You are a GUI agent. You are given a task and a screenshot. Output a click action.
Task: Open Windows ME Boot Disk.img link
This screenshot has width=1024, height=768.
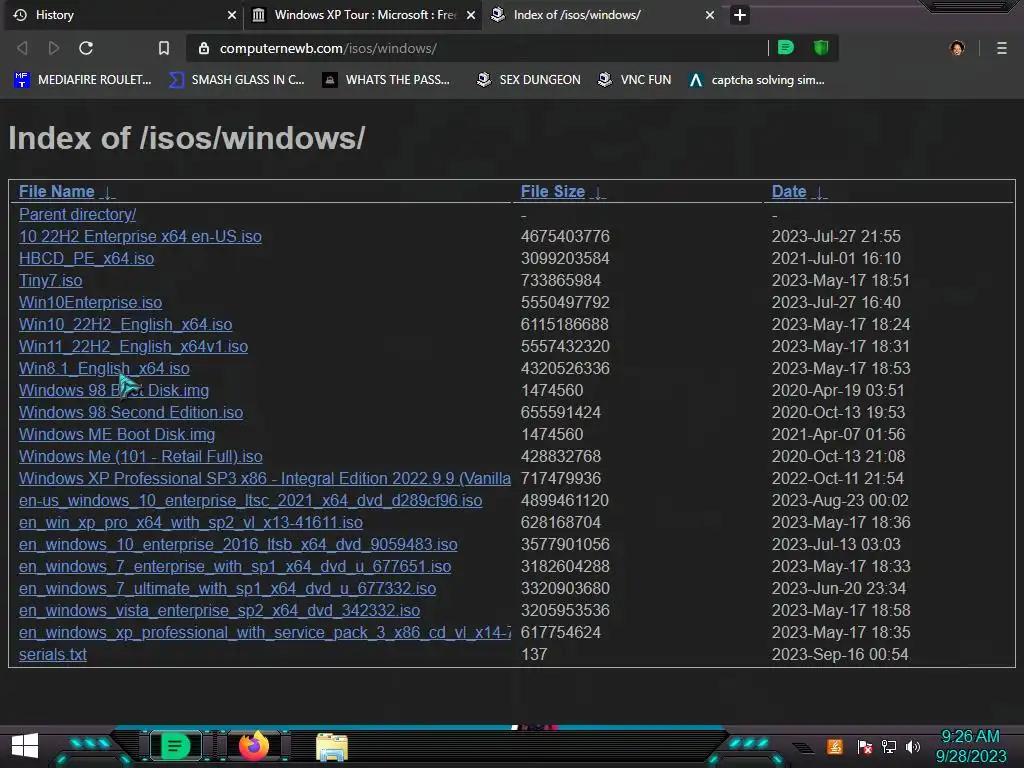point(117,434)
